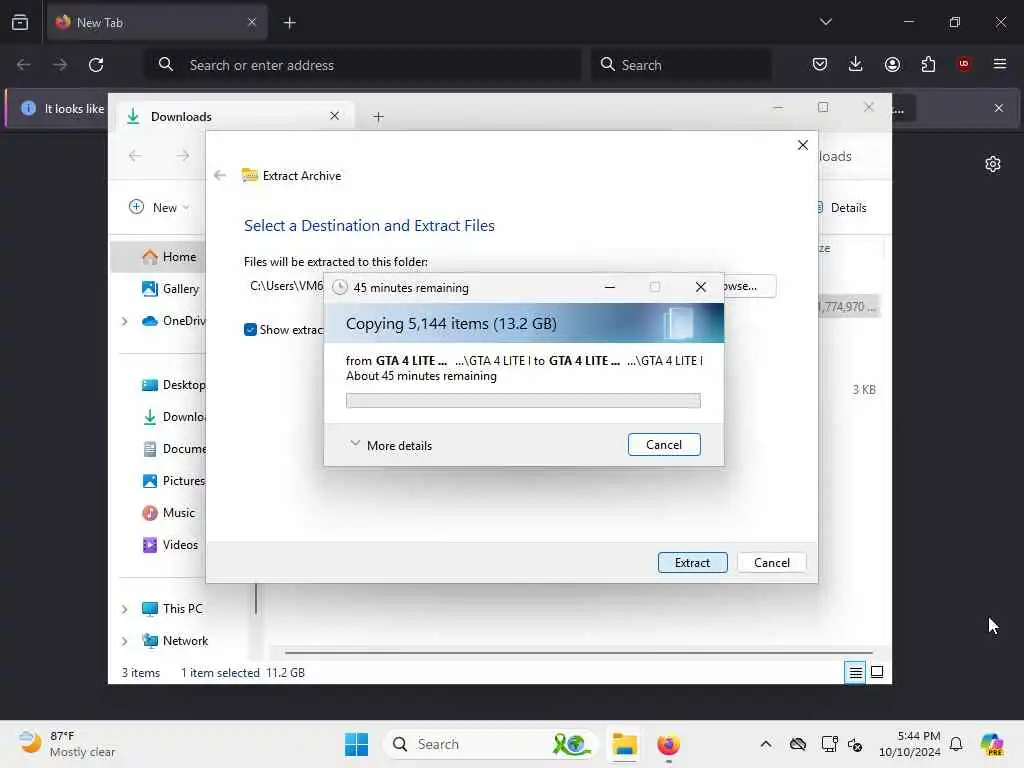
Task: Close the Extract Archive dialog
Action: coord(803,145)
